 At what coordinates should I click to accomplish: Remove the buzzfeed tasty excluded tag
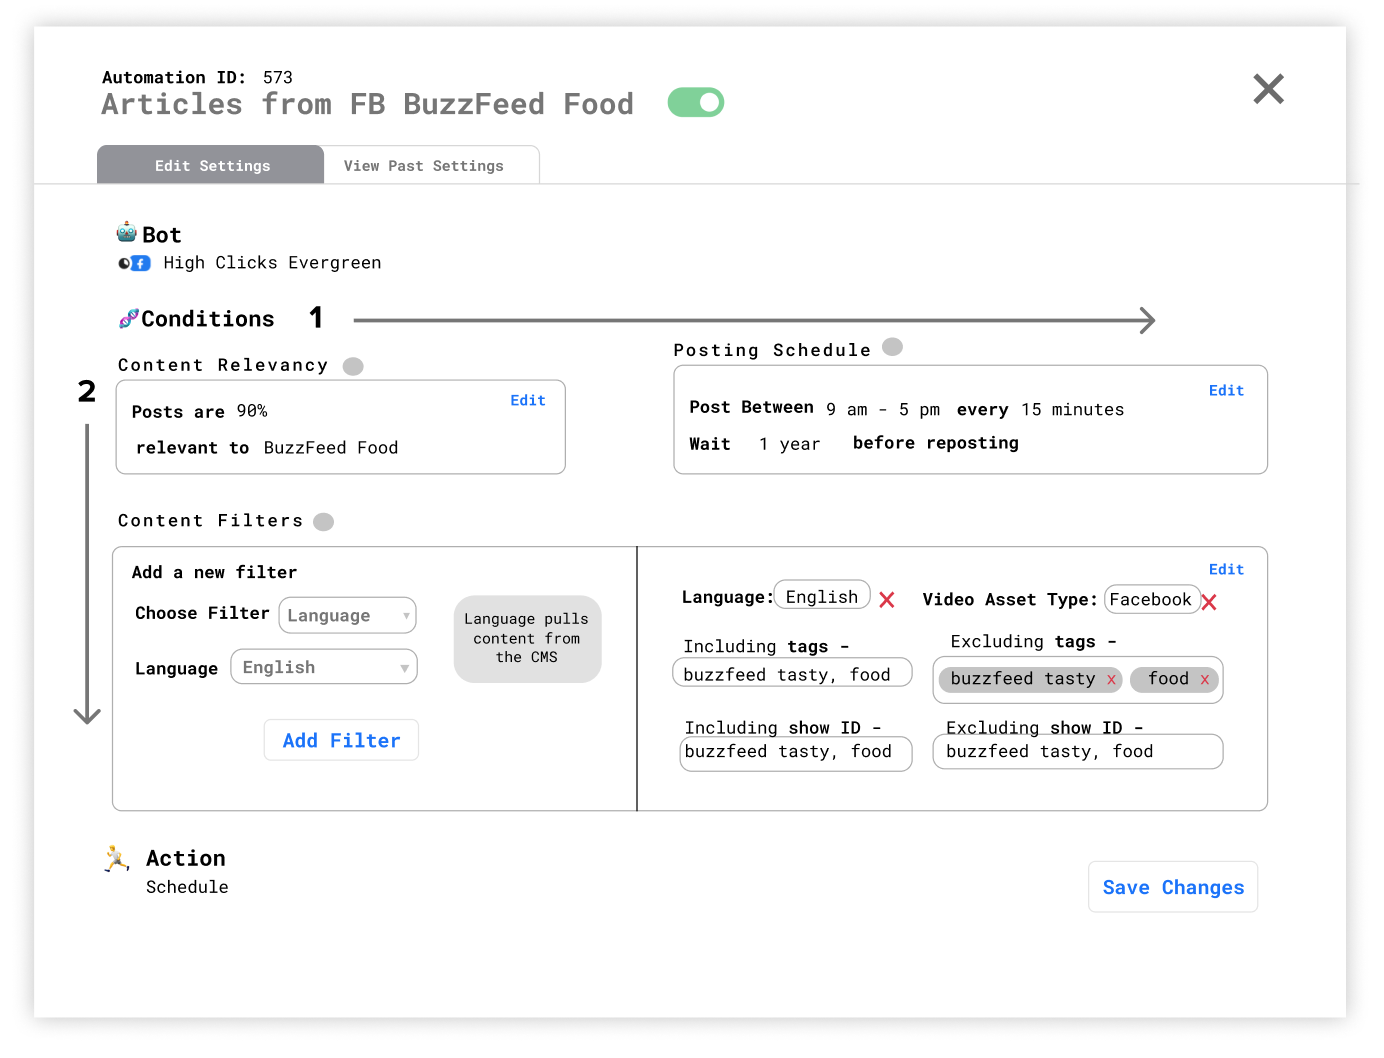click(x=1111, y=680)
